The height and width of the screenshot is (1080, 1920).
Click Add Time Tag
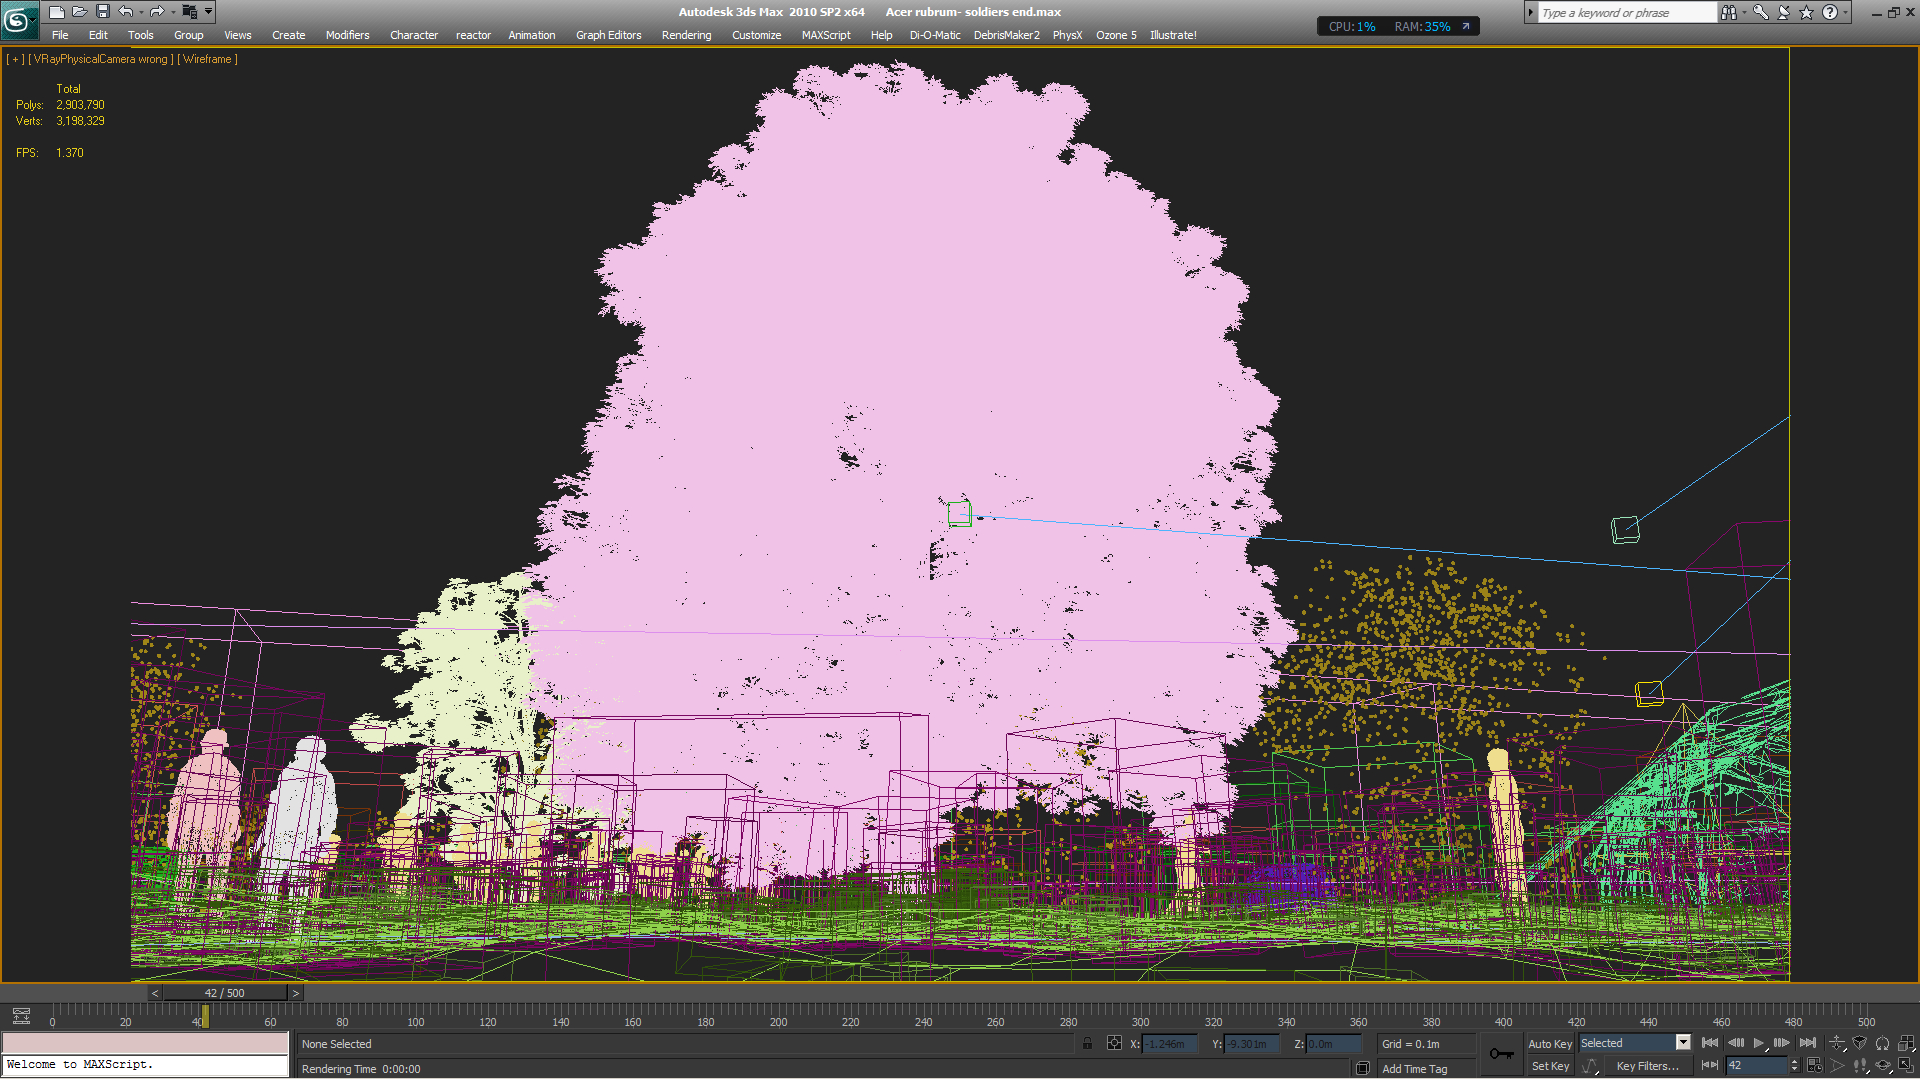pos(1414,1069)
